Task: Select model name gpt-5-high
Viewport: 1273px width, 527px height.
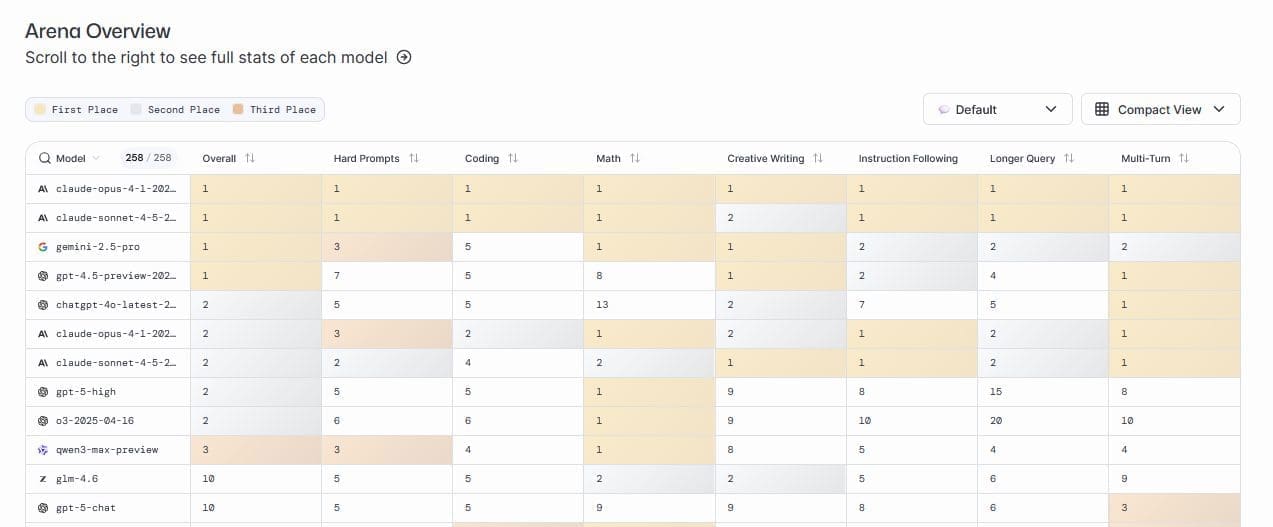Action: click(x=86, y=391)
